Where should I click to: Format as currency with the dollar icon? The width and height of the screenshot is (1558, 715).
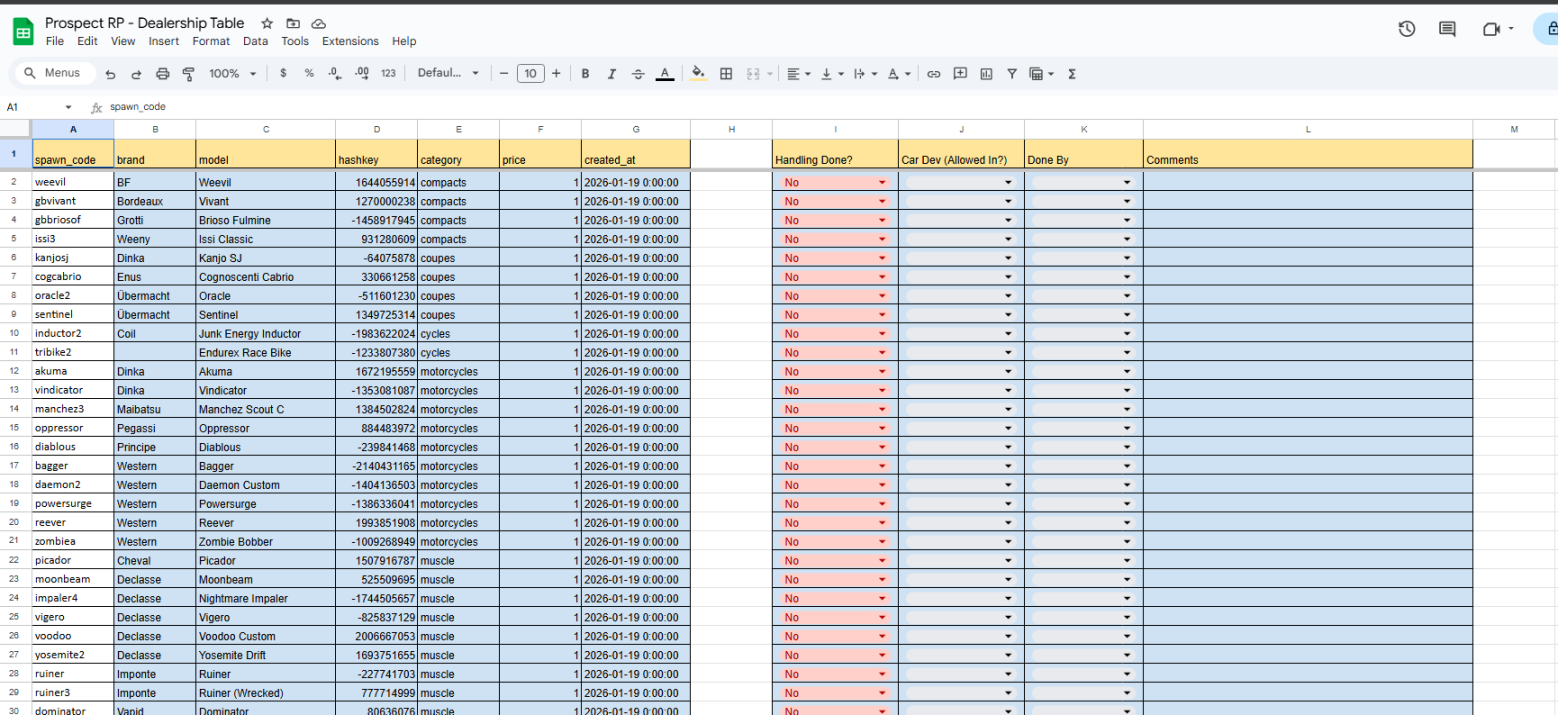click(x=283, y=74)
